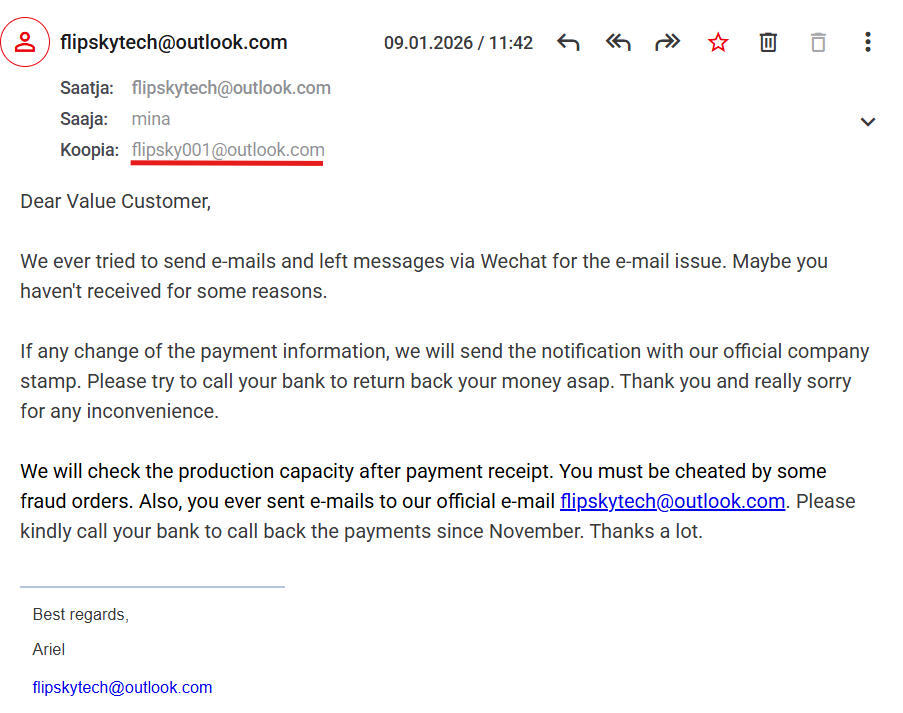Star this email from flipskytech
903x713 pixels.
[x=718, y=42]
